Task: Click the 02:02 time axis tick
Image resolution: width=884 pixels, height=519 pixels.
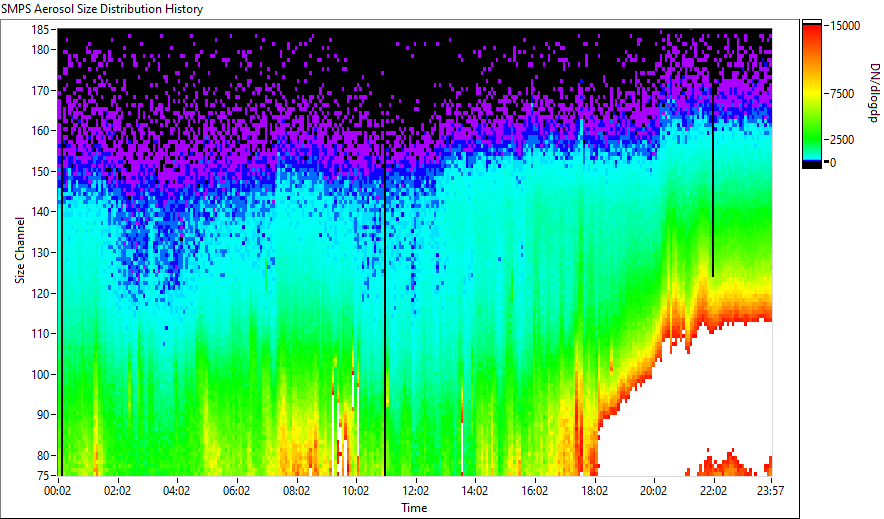Action: [x=117, y=491]
